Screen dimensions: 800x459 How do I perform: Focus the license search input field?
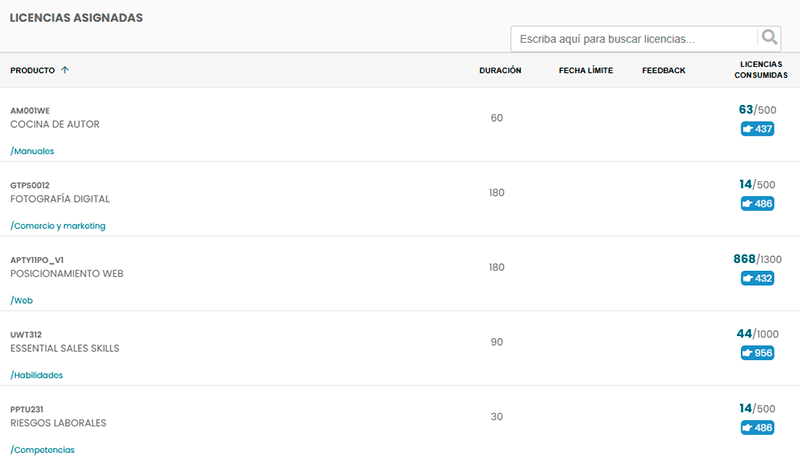[634, 39]
